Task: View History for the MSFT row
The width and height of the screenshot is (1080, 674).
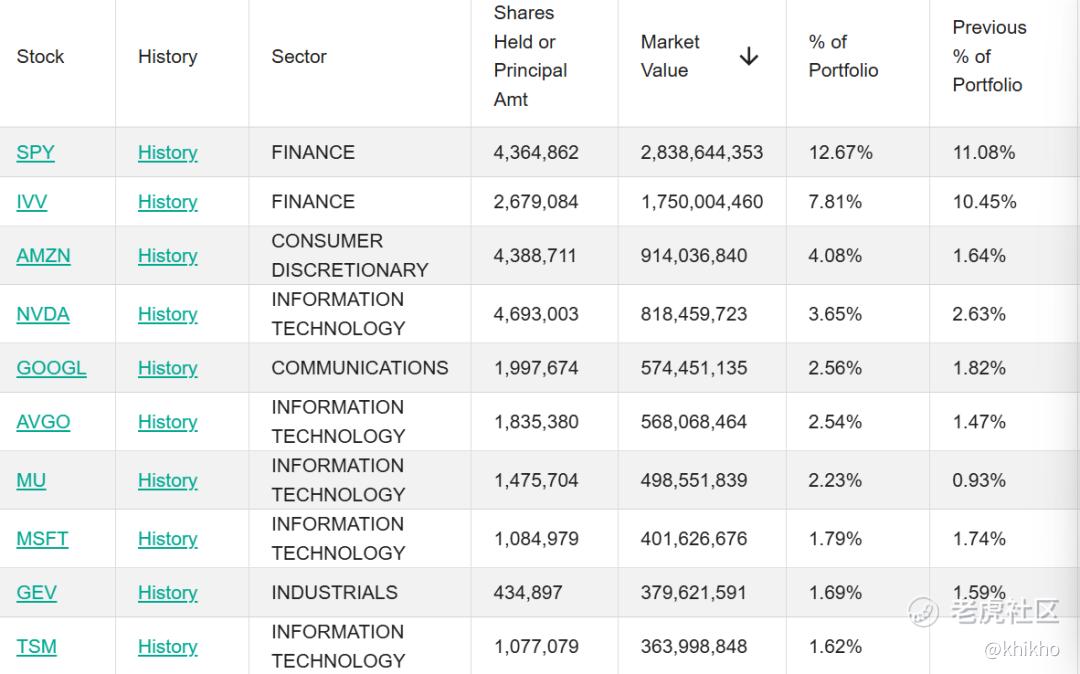Action: [167, 538]
